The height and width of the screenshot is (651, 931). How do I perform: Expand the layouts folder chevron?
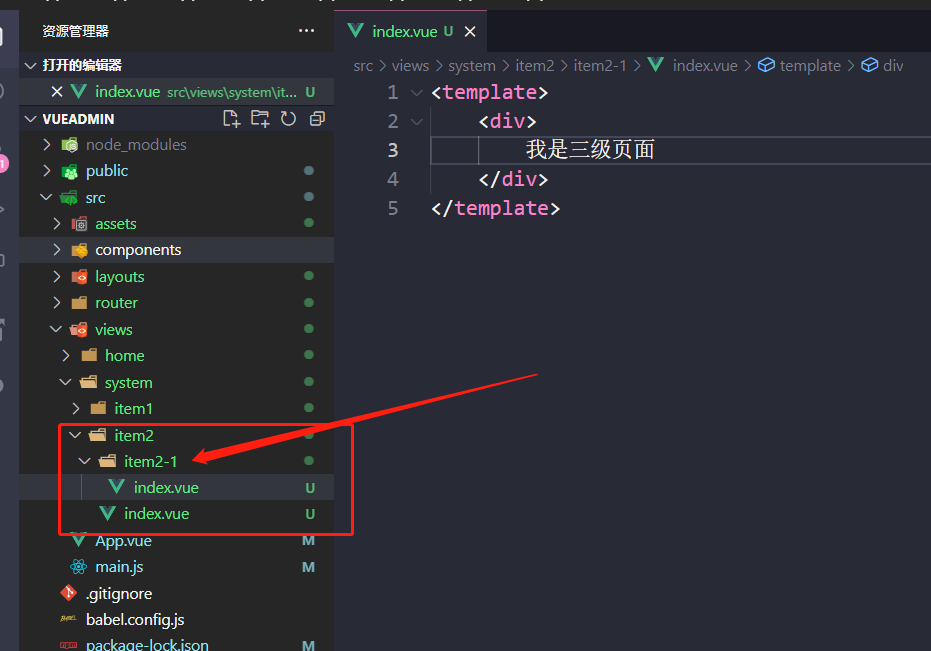click(x=56, y=276)
